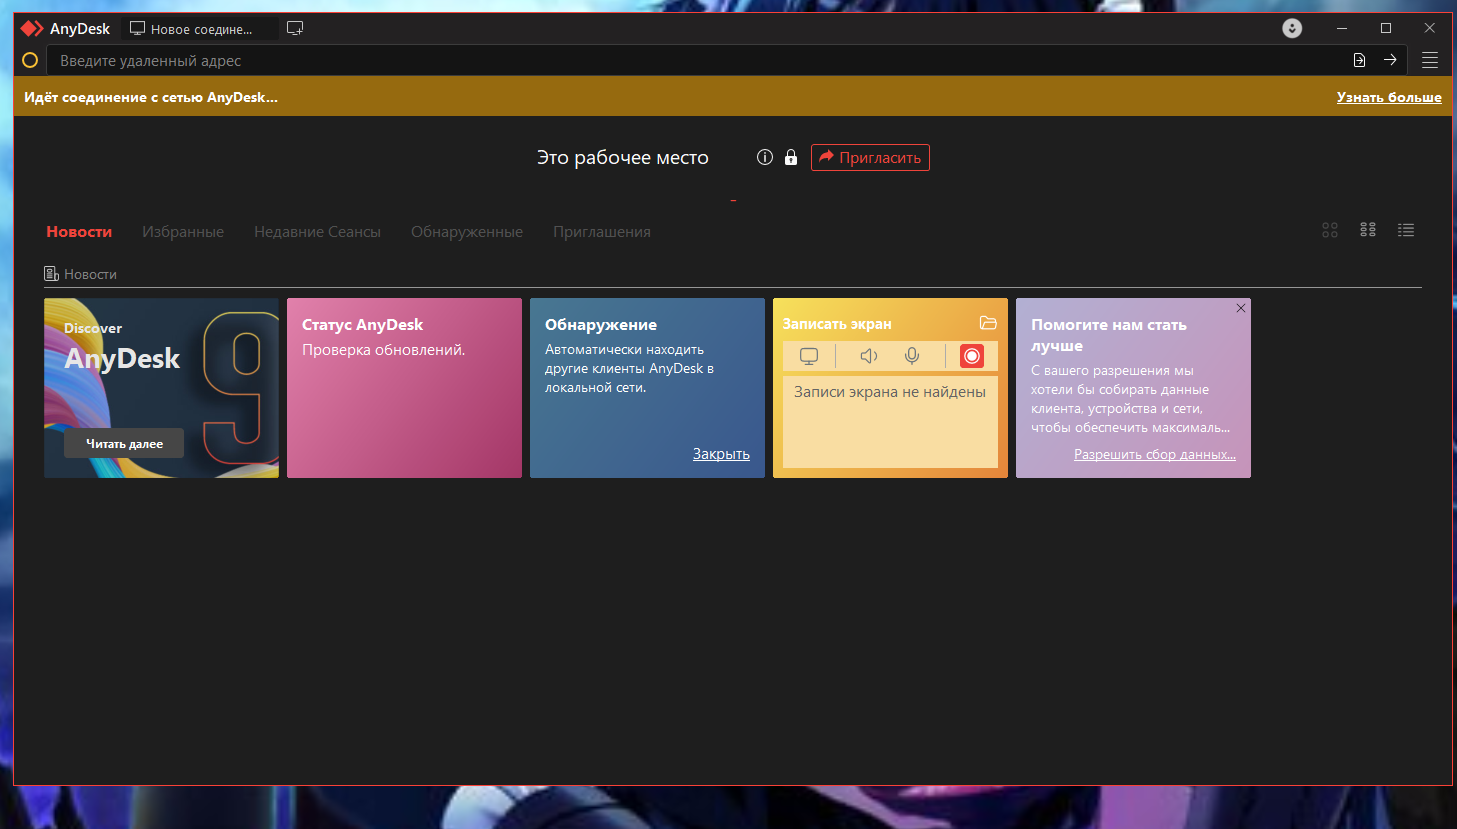Switch to the 'Новости' tab
The image size is (1457, 829).
[79, 232]
